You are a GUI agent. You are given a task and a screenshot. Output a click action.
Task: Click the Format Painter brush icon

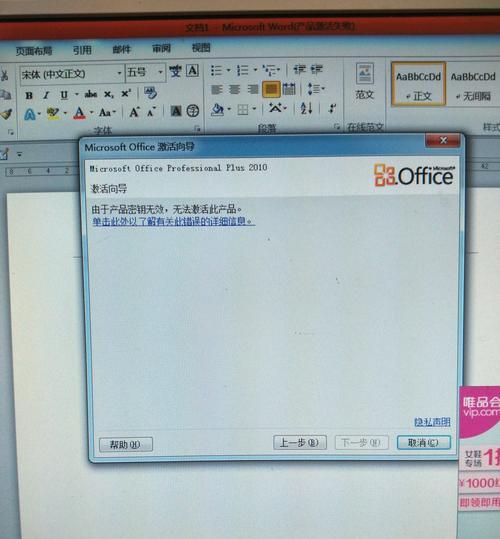[x=7, y=114]
